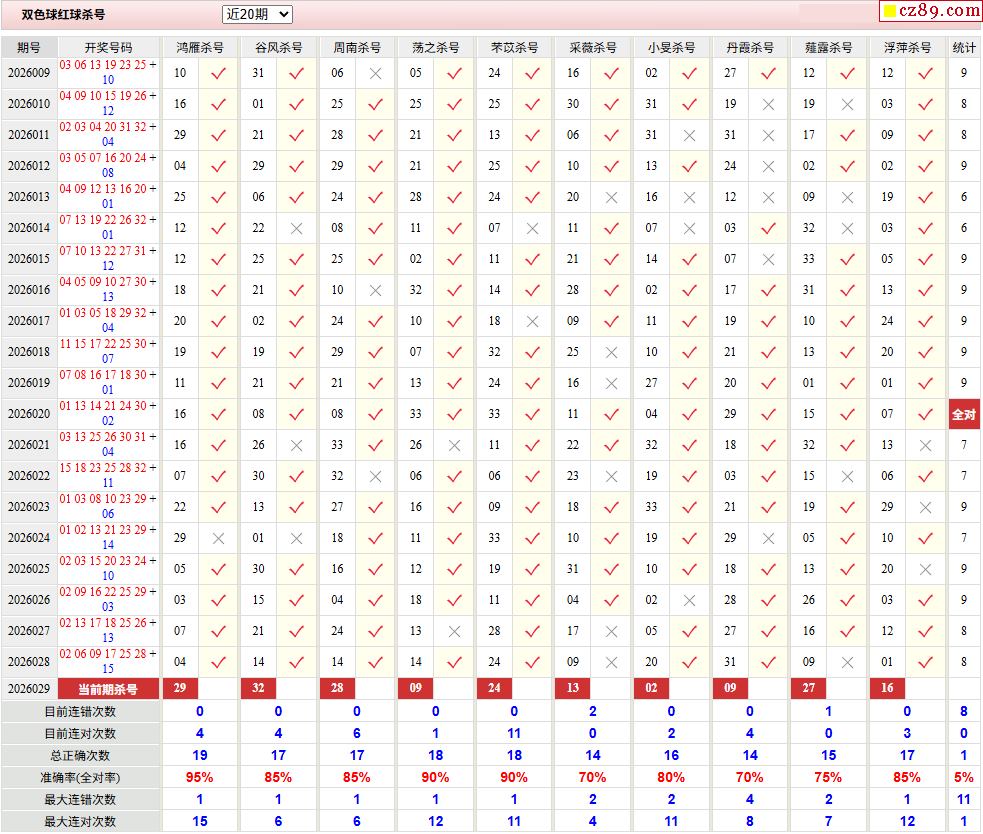Image resolution: width=983 pixels, height=834 pixels.
Task: Open the 近20期 period dropdown
Action: [x=257, y=14]
